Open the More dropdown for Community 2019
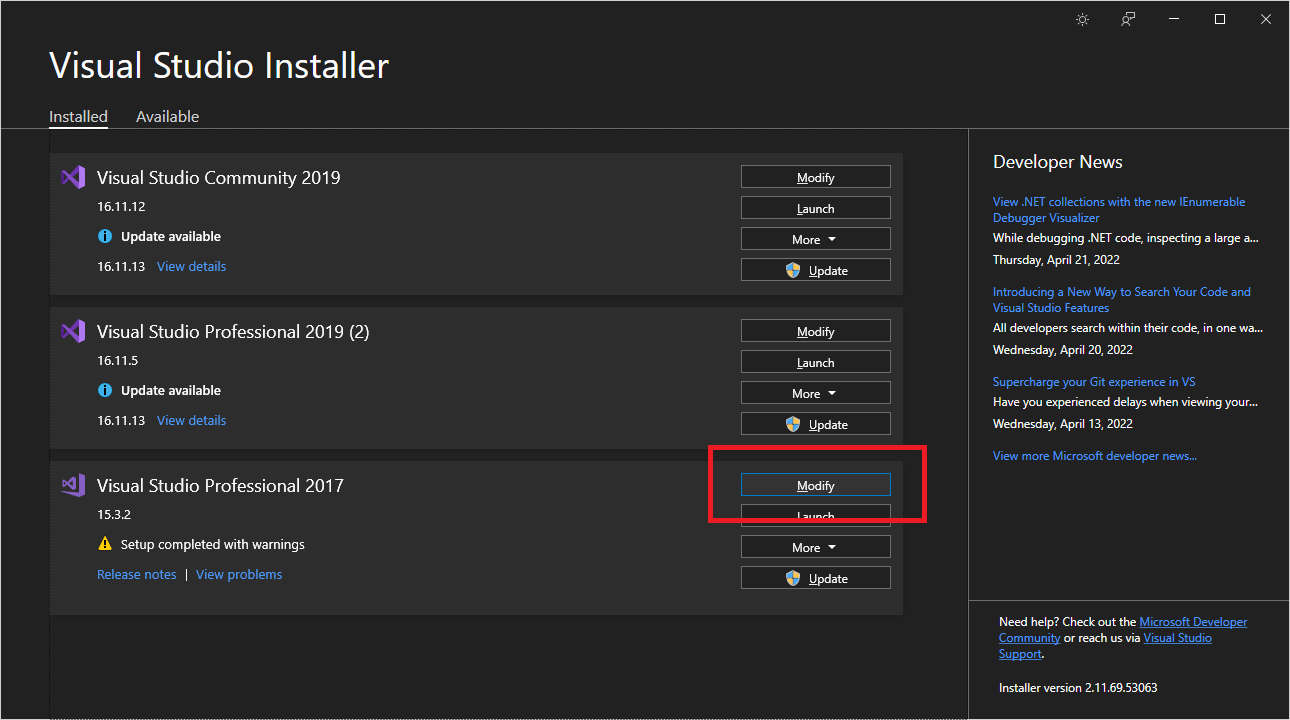This screenshot has width=1290, height=720. point(815,238)
